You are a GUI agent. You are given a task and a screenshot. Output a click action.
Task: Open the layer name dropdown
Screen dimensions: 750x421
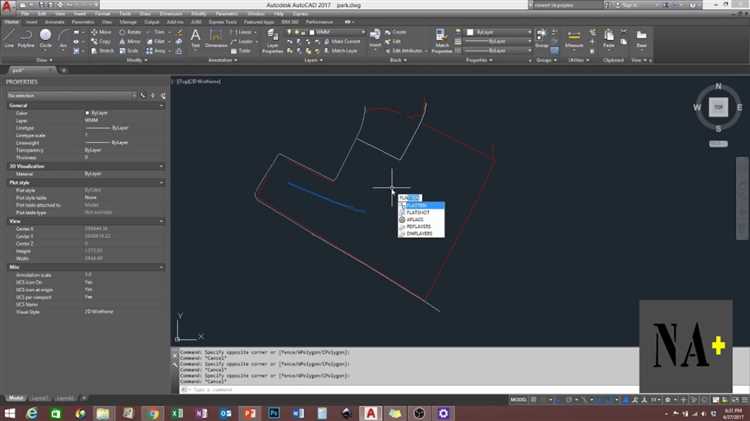[337, 32]
